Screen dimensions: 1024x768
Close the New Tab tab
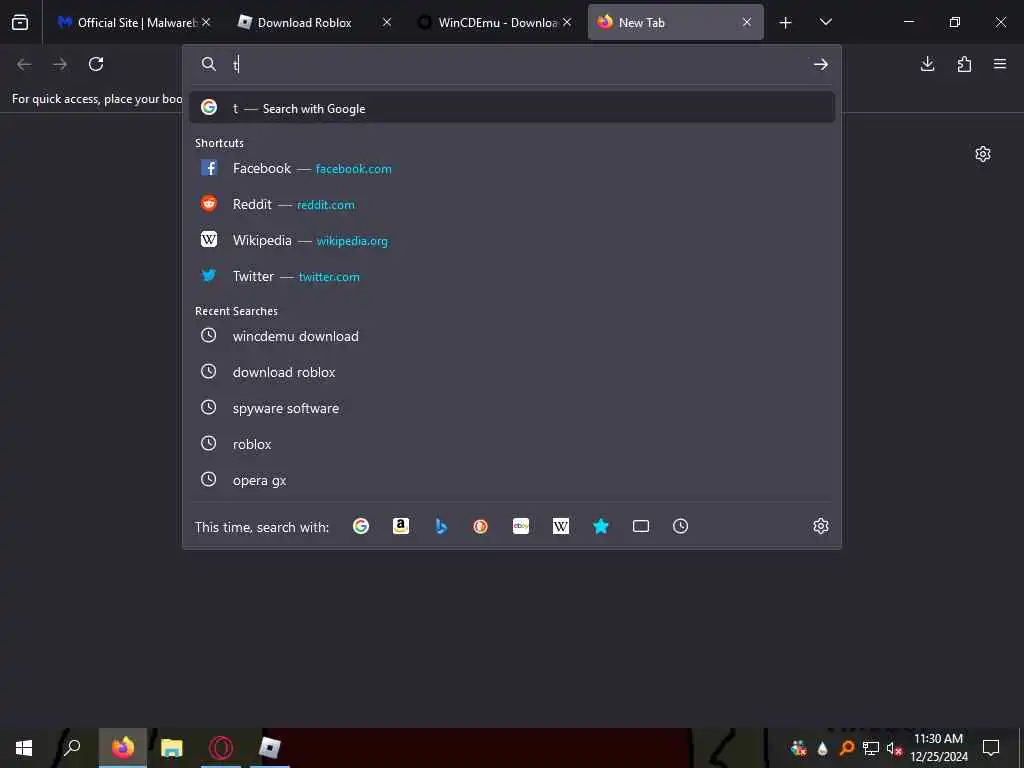click(746, 22)
